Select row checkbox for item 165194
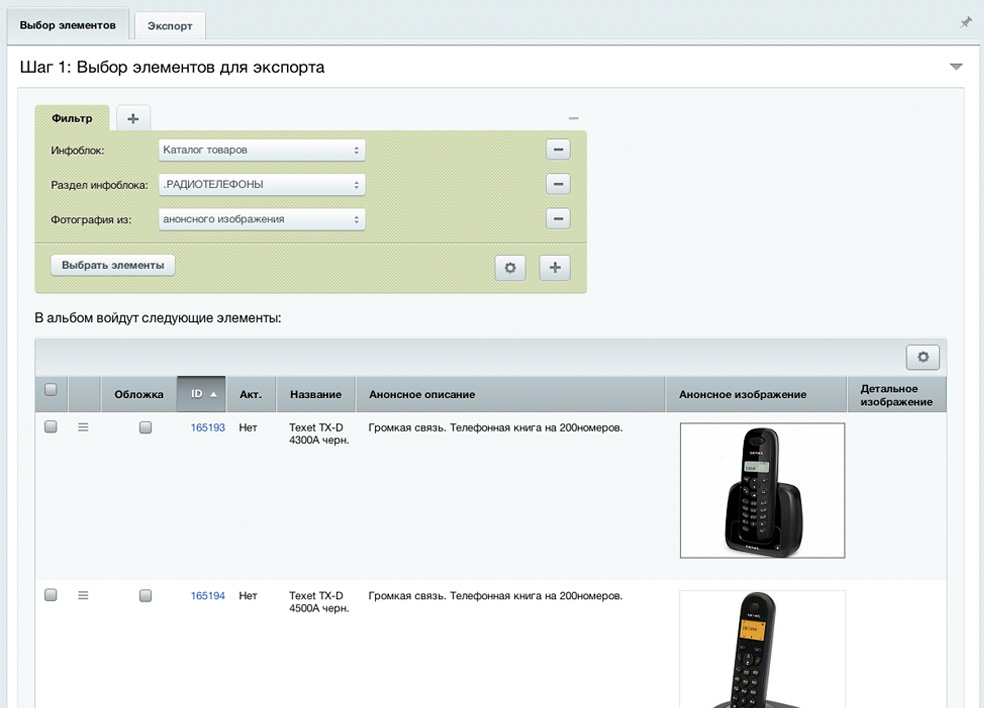The height and width of the screenshot is (708, 985). 51,595
